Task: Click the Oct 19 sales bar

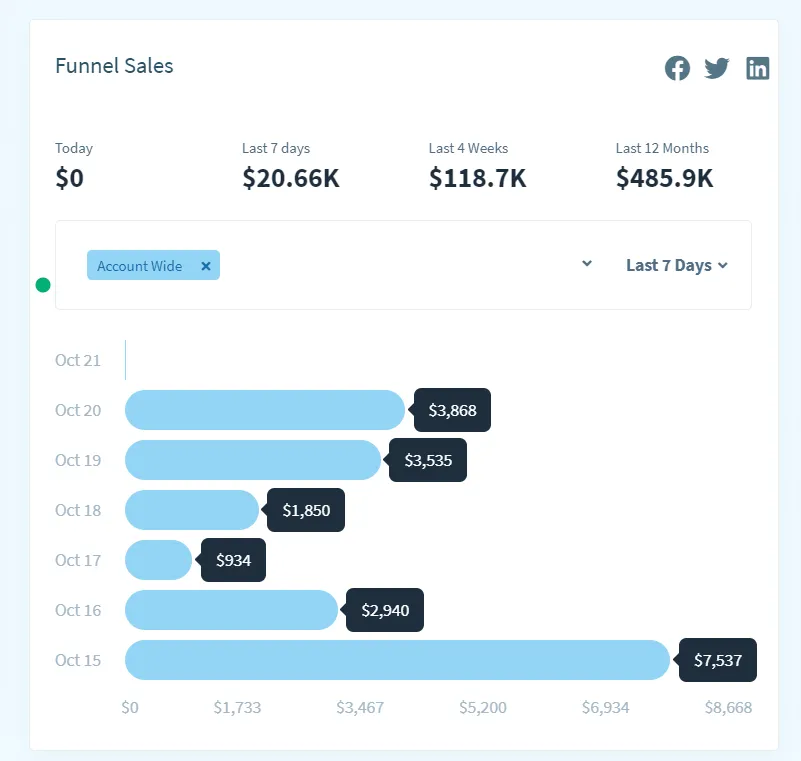Action: click(x=253, y=460)
